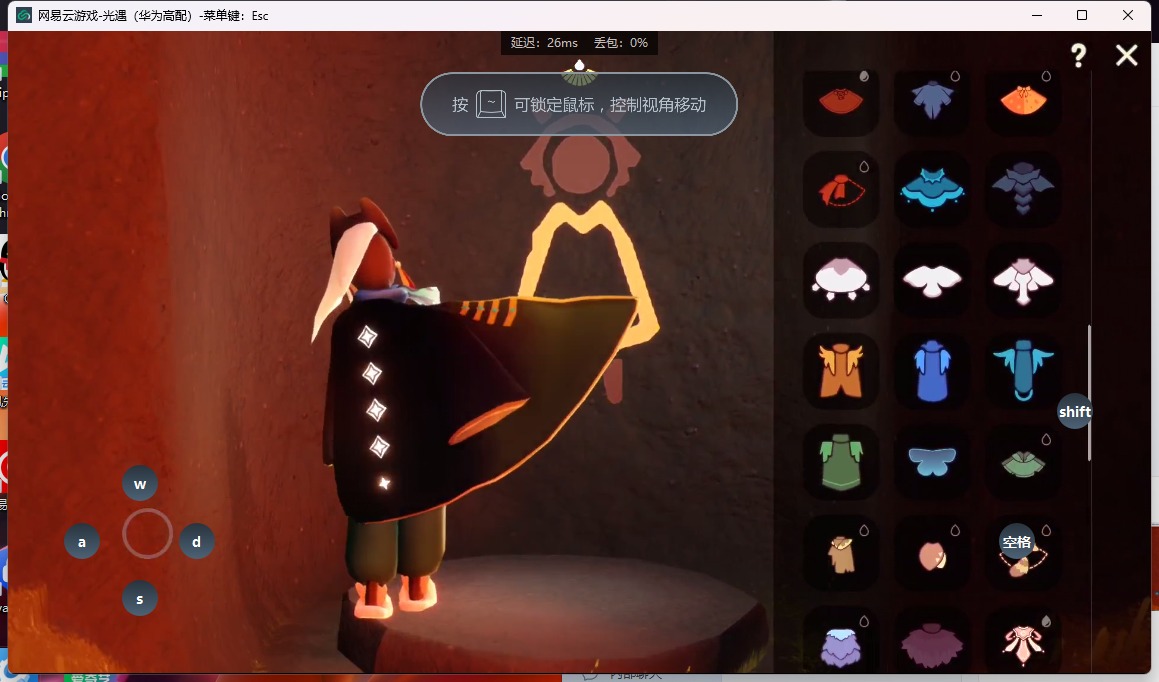Image resolution: width=1159 pixels, height=682 pixels.
Task: Choose the small green collared cape
Action: pyautogui.click(x=1023, y=464)
